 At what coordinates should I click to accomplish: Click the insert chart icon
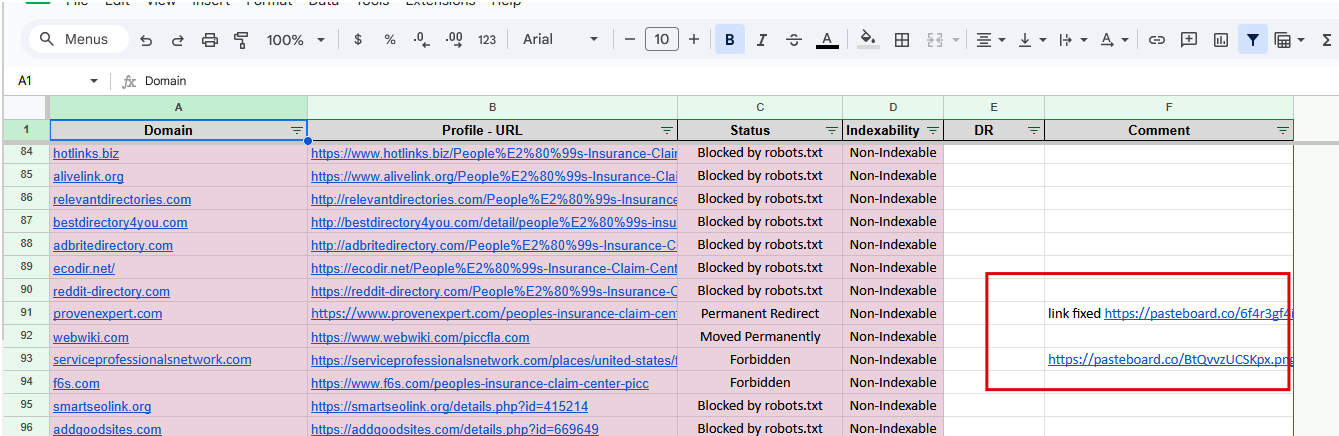pos(1221,40)
